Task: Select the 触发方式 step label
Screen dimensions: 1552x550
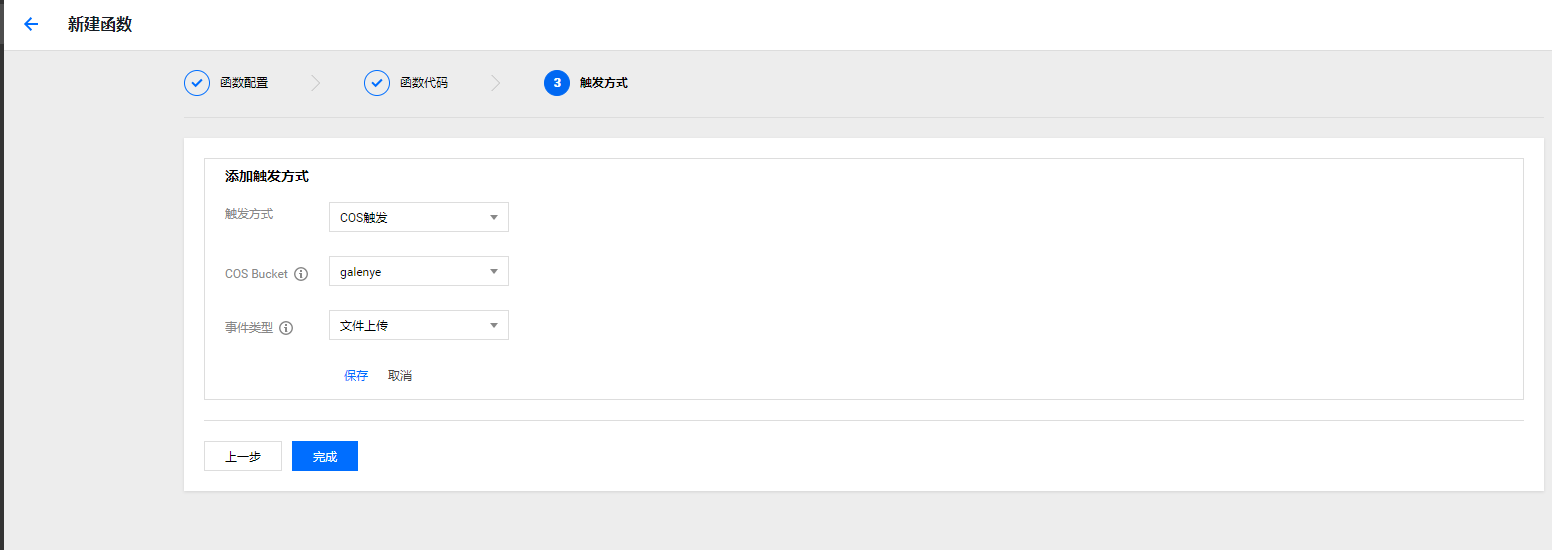Action: tap(604, 83)
